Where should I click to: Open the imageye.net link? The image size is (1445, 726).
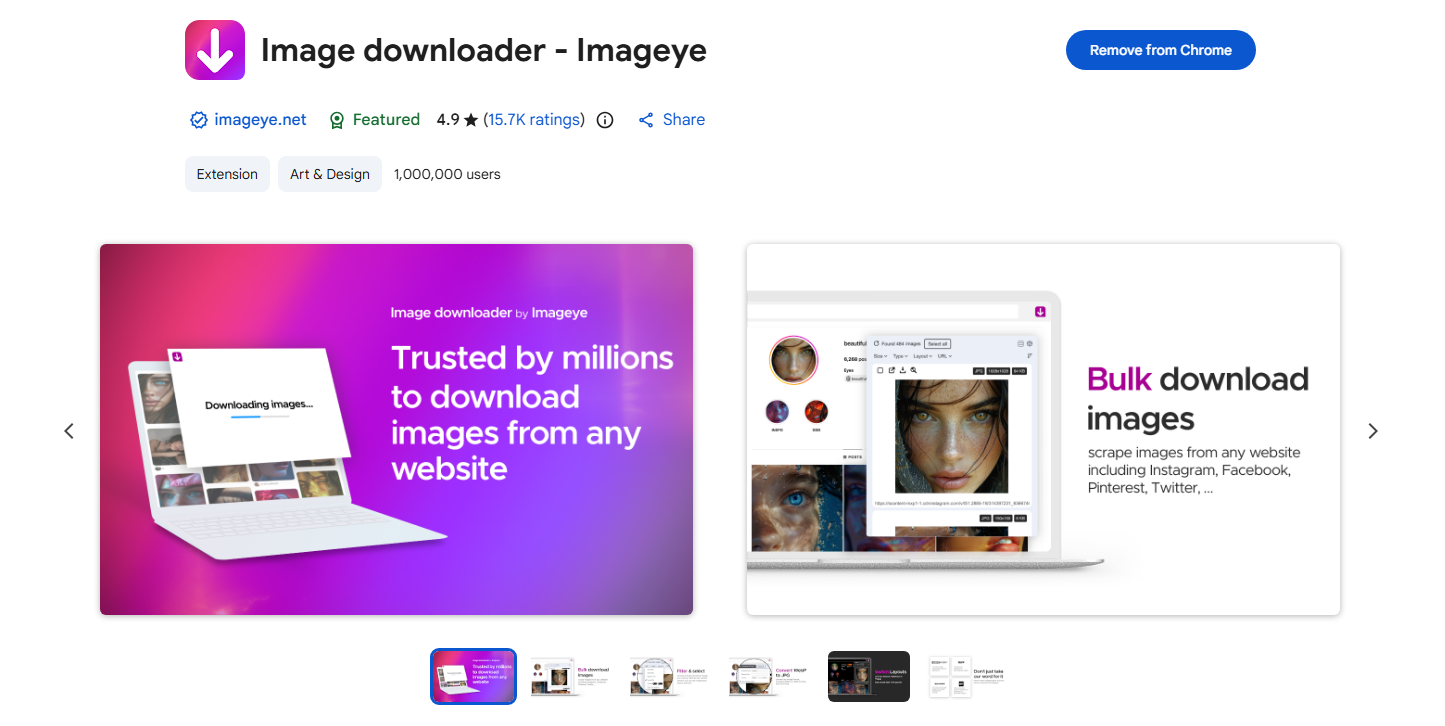(x=259, y=119)
